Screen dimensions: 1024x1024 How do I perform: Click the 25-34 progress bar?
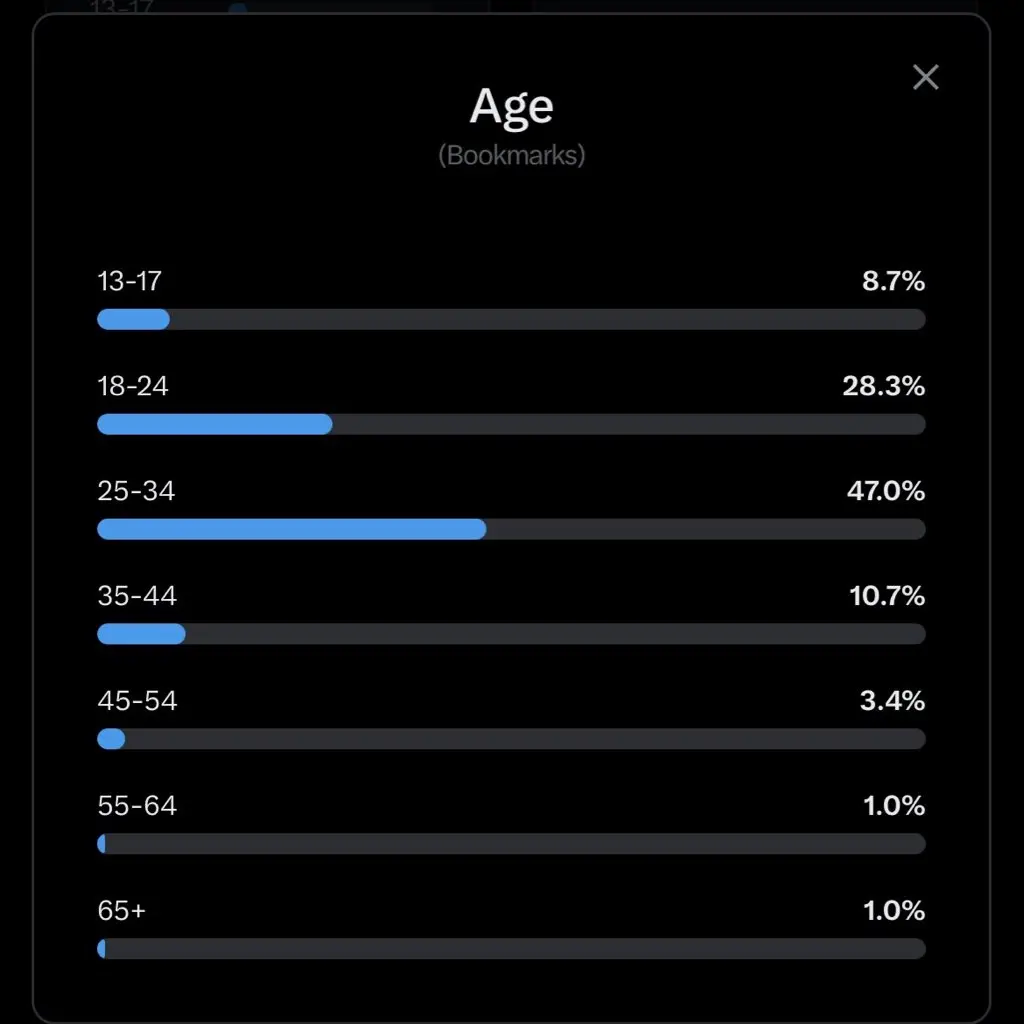click(511, 529)
